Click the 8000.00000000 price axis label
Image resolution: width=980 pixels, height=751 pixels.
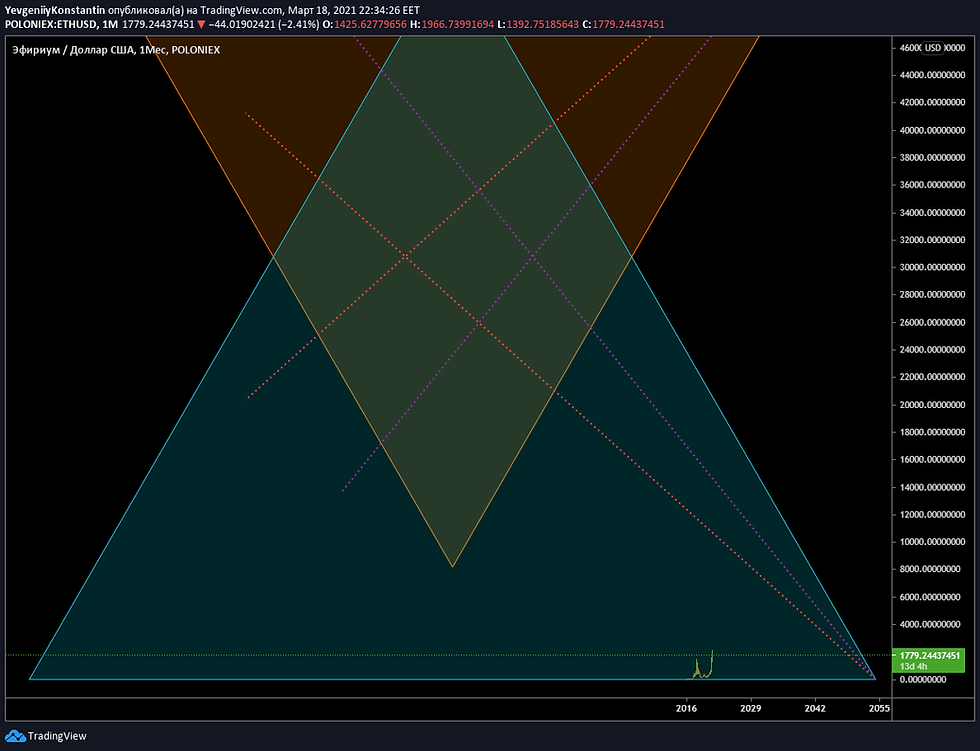click(930, 569)
